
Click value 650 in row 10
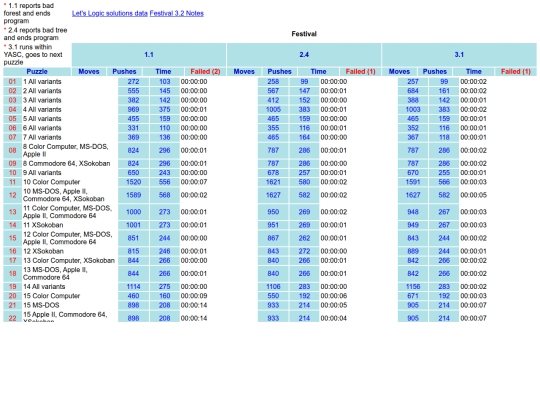click(133, 173)
